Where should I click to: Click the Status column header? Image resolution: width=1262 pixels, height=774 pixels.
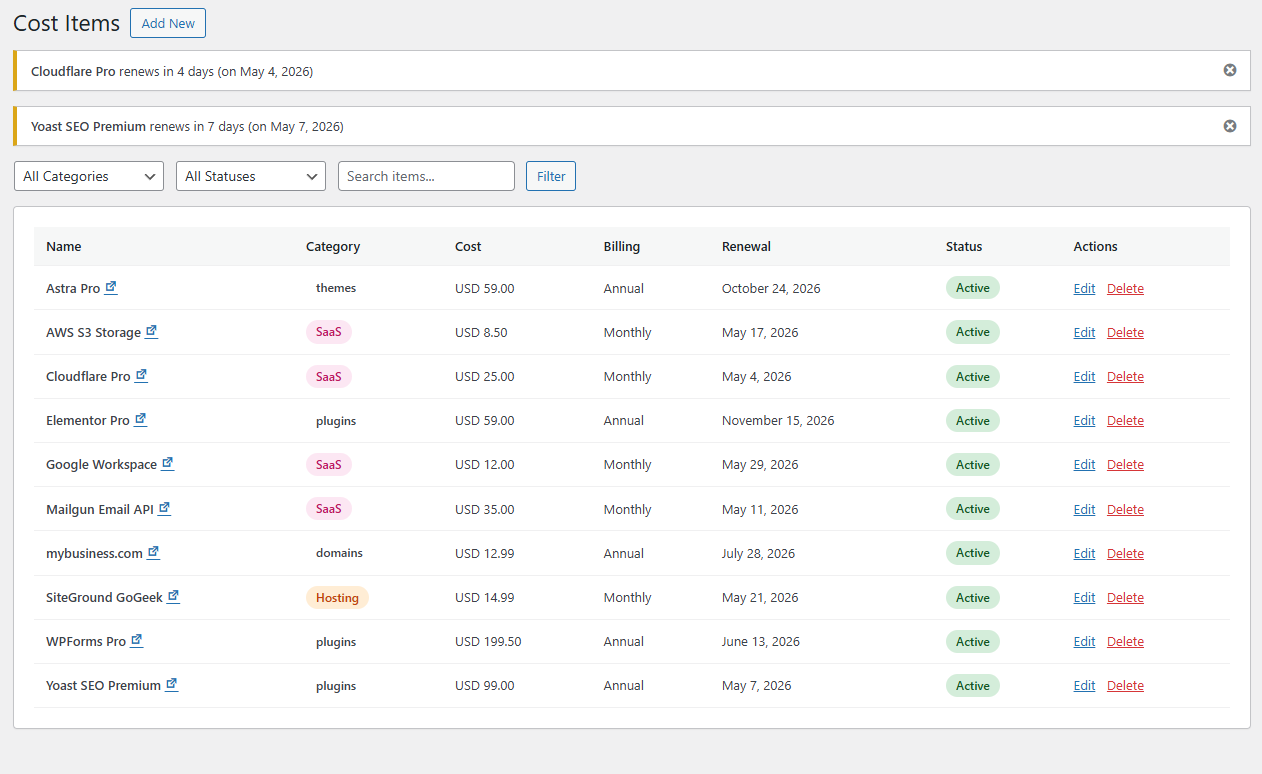point(964,246)
